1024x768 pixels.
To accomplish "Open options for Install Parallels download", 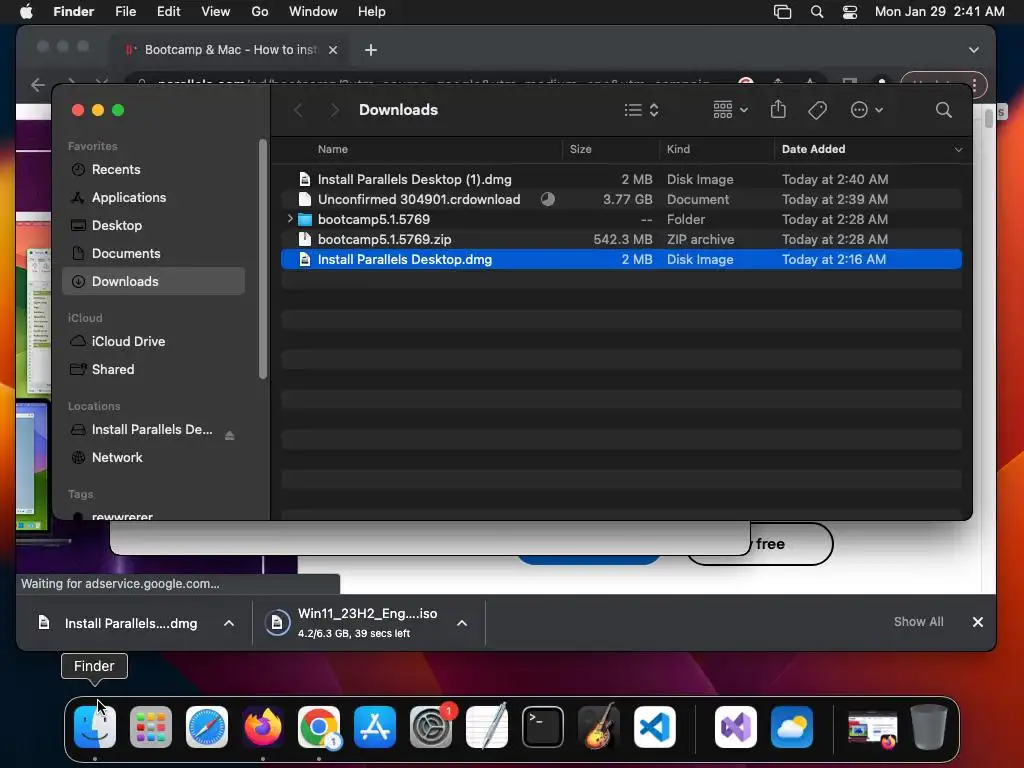I will coord(229,623).
